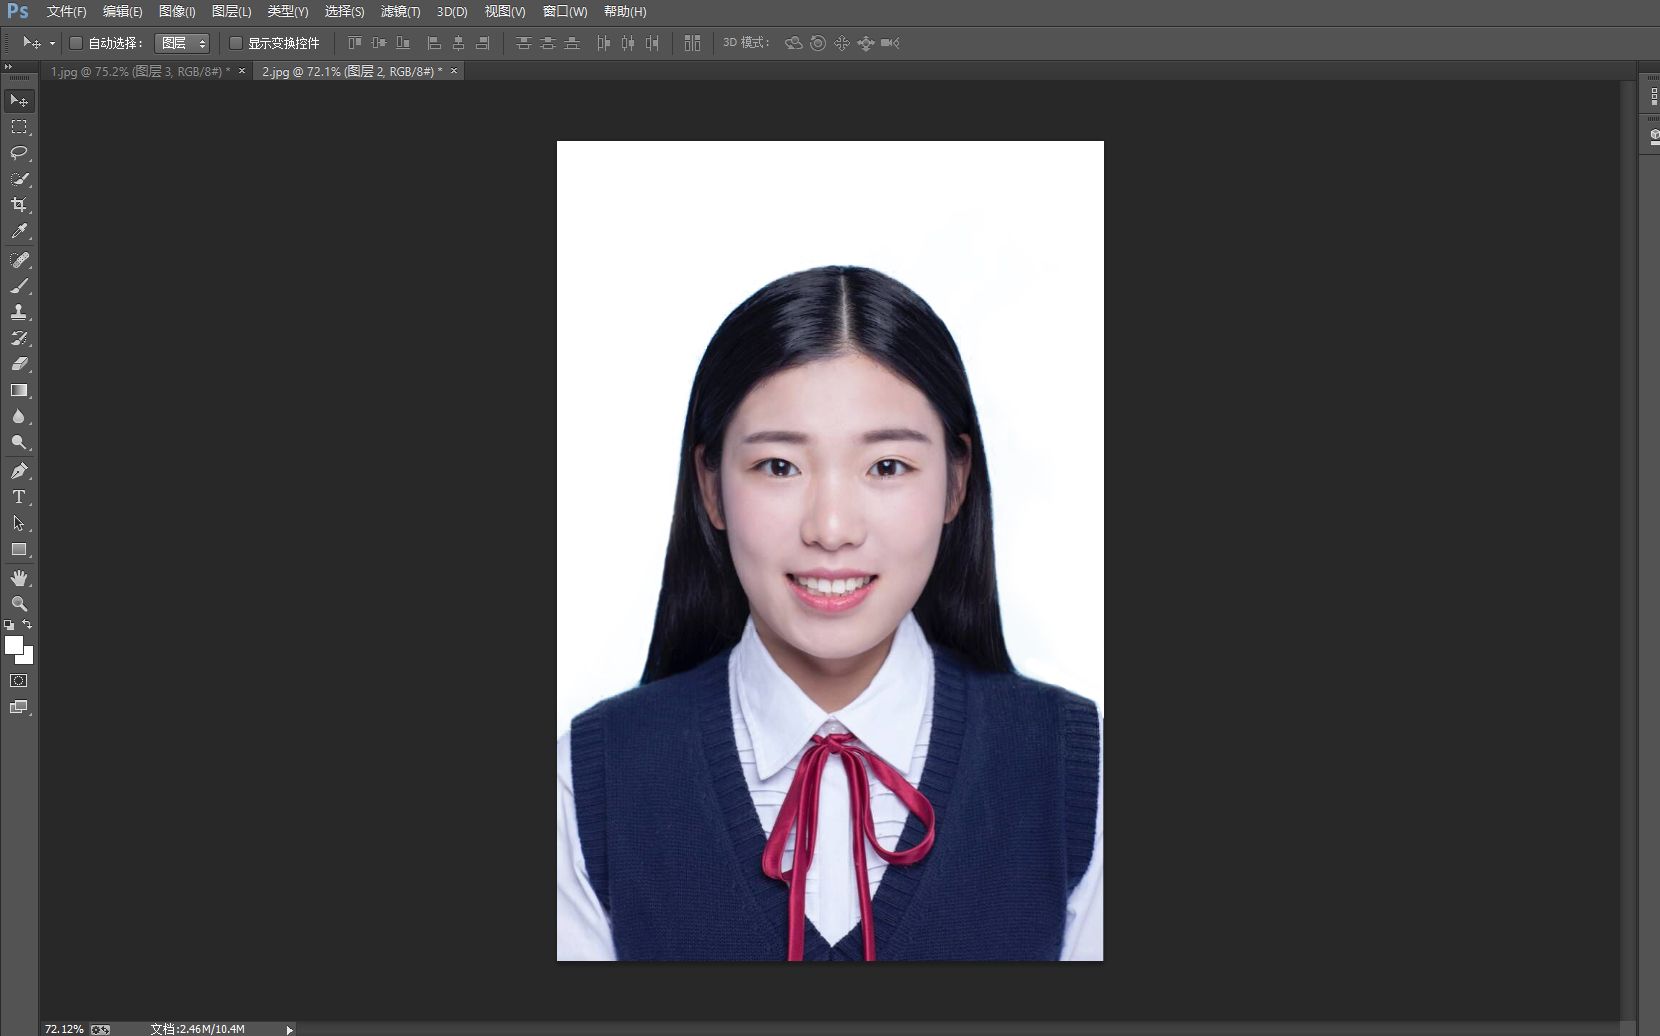Select the Lasso tool
1660x1036 pixels.
click(19, 153)
